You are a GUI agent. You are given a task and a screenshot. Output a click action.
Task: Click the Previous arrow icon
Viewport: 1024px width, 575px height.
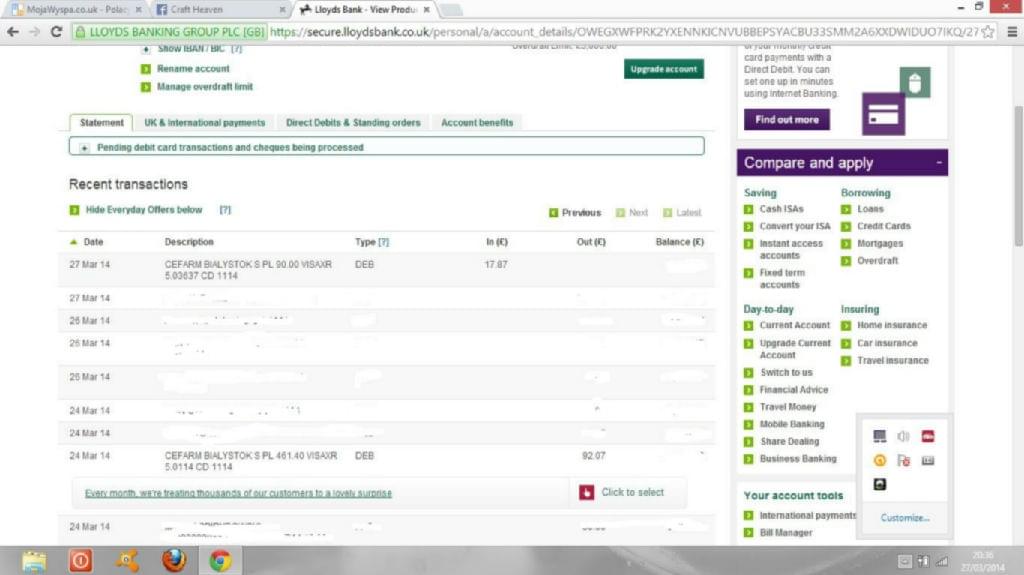coord(553,212)
